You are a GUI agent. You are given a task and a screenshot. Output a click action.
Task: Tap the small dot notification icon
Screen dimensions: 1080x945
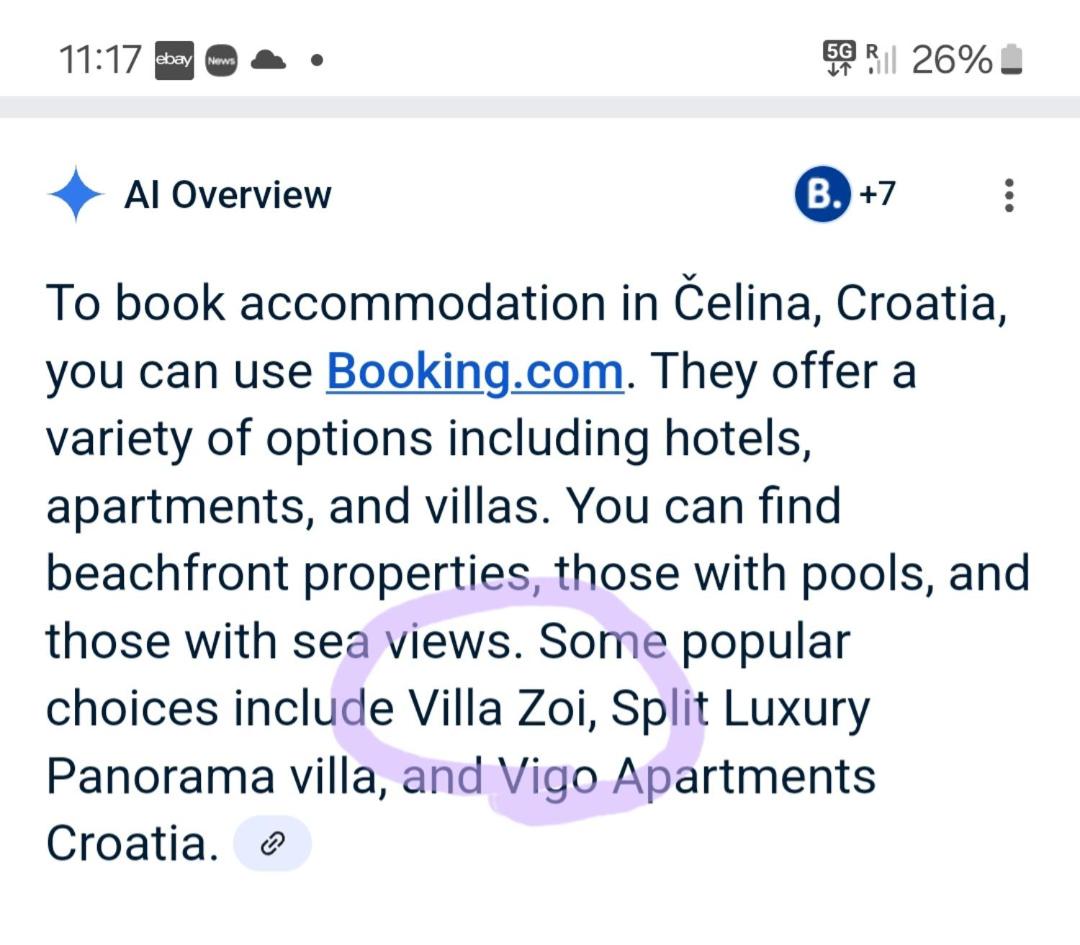[x=316, y=62]
